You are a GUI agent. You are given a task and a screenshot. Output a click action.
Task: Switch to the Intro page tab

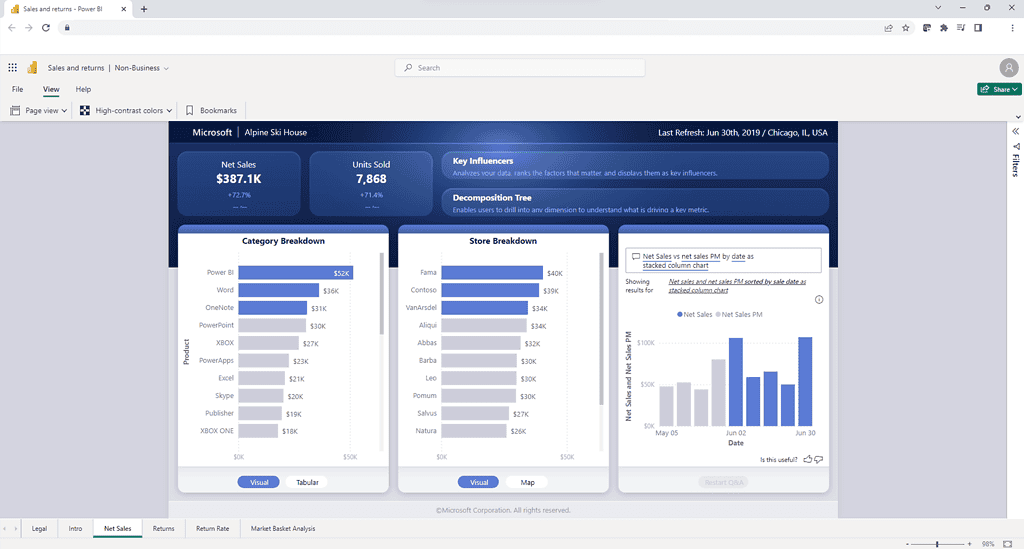click(75, 529)
